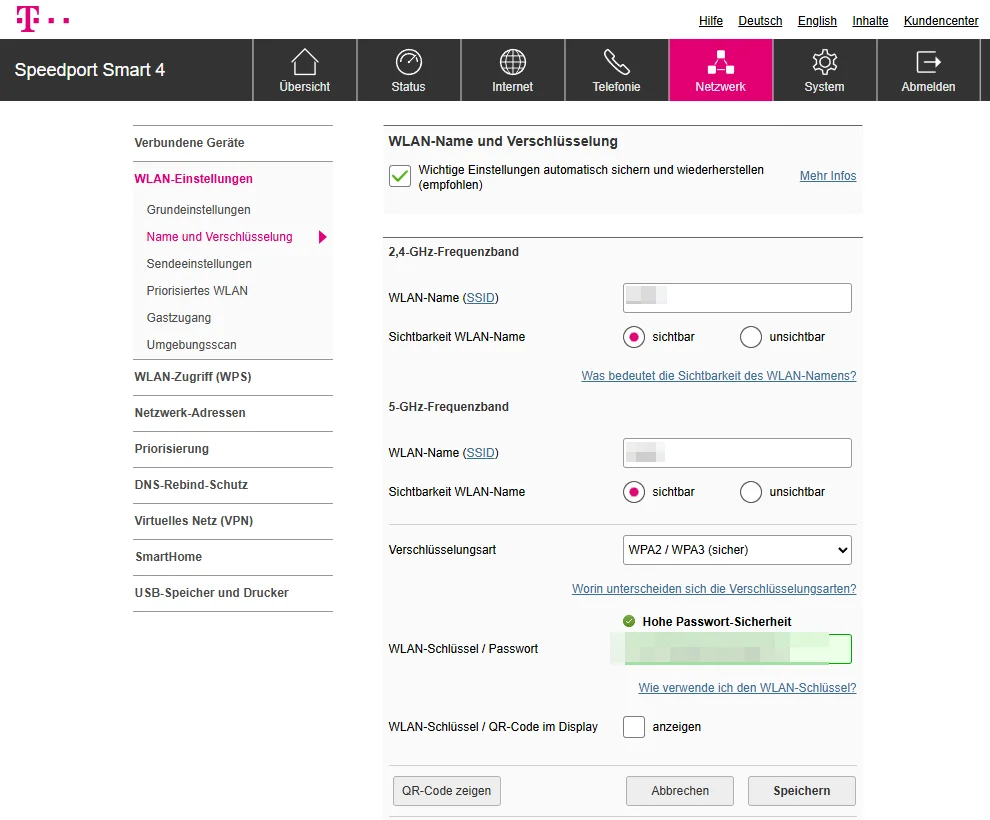Switch language to English

click(817, 20)
